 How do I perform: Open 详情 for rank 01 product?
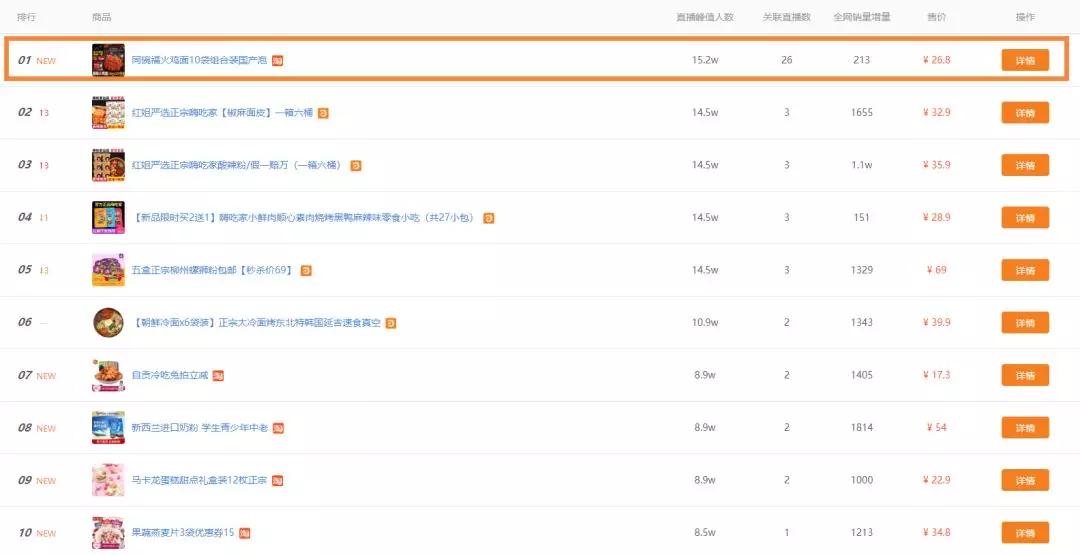pos(1025,60)
